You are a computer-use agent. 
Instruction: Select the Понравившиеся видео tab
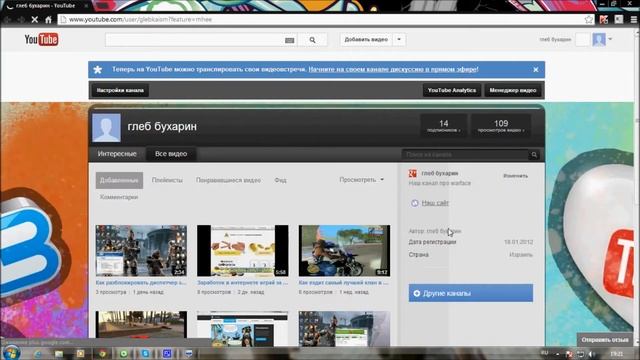point(228,180)
